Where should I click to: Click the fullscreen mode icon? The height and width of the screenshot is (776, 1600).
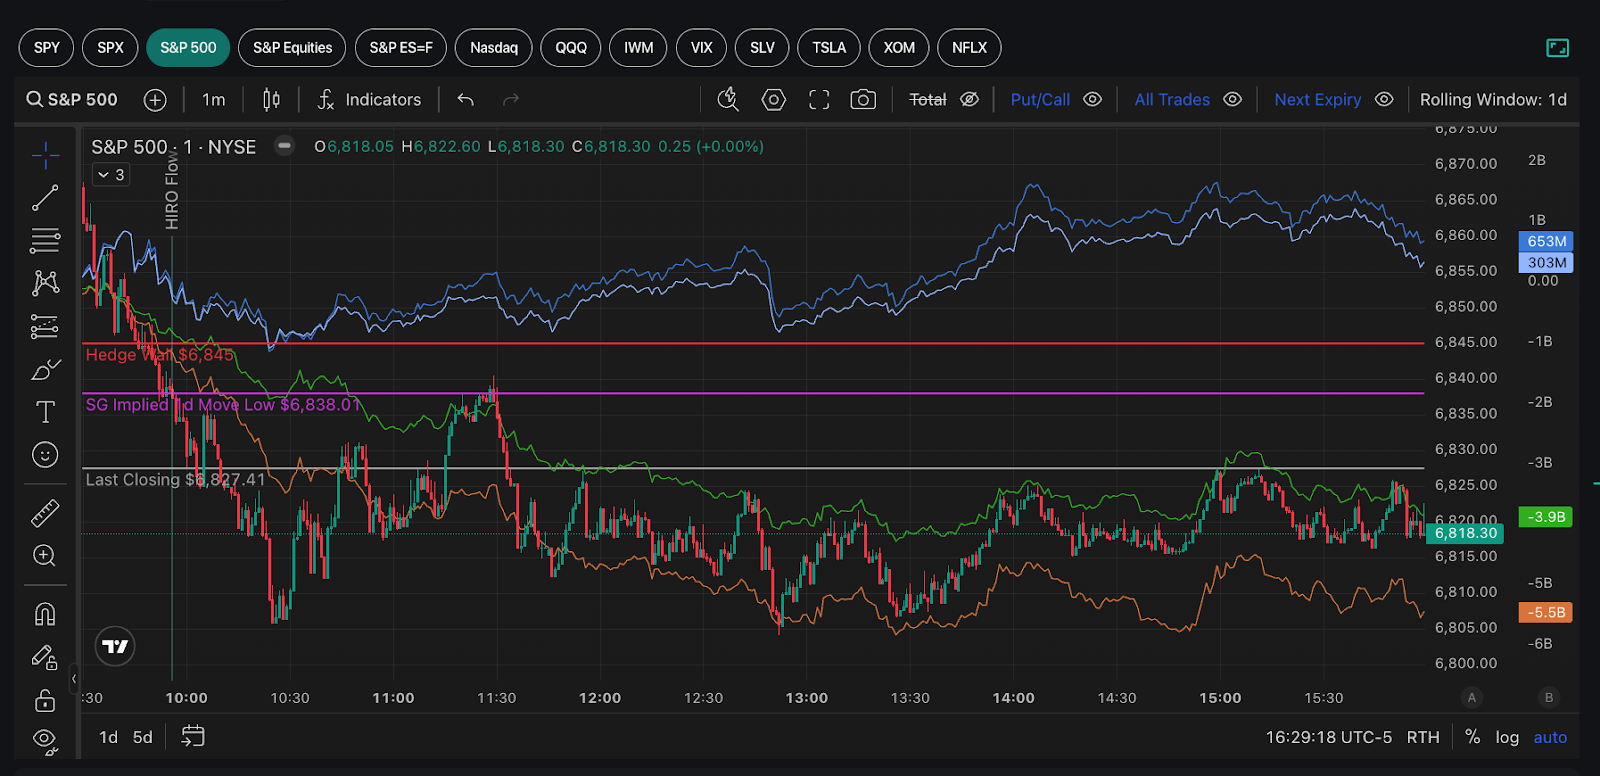point(819,100)
